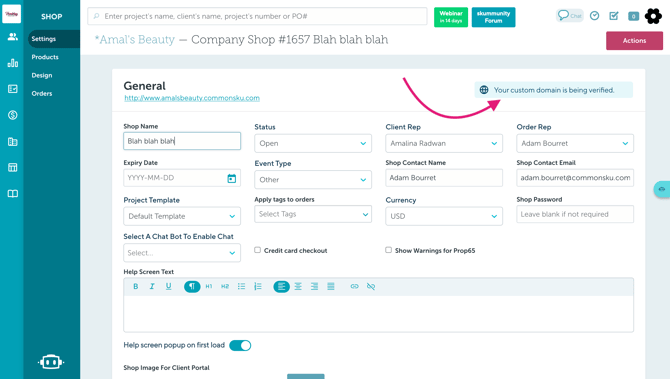The width and height of the screenshot is (670, 379).
Task: Align text right in editor
Action: (x=314, y=286)
